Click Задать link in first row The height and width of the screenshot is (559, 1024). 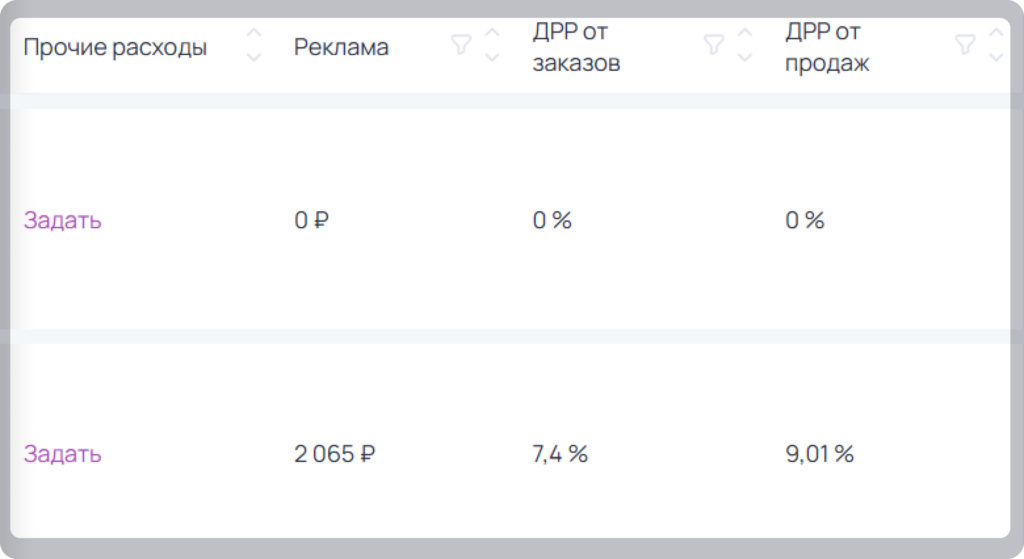(x=63, y=221)
